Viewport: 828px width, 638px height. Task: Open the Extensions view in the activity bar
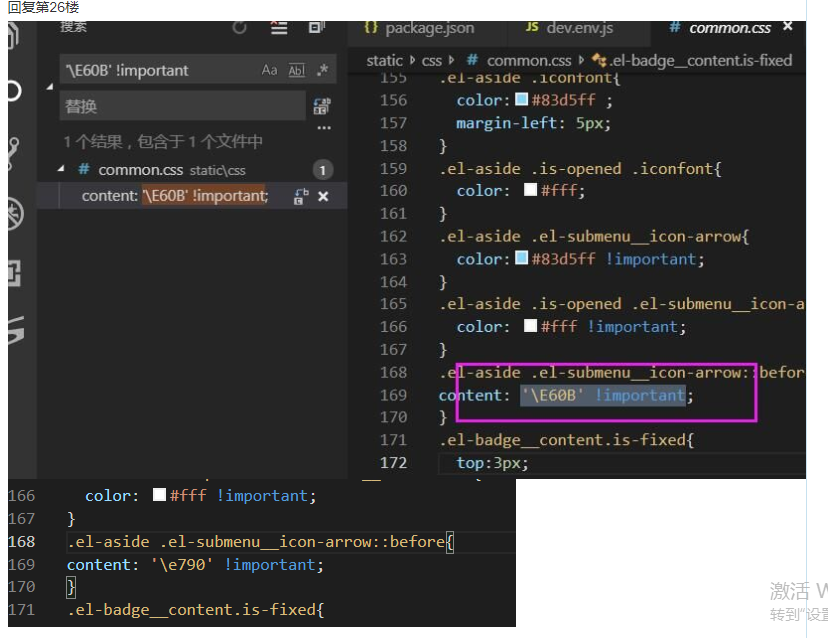pyautogui.click(x=14, y=272)
